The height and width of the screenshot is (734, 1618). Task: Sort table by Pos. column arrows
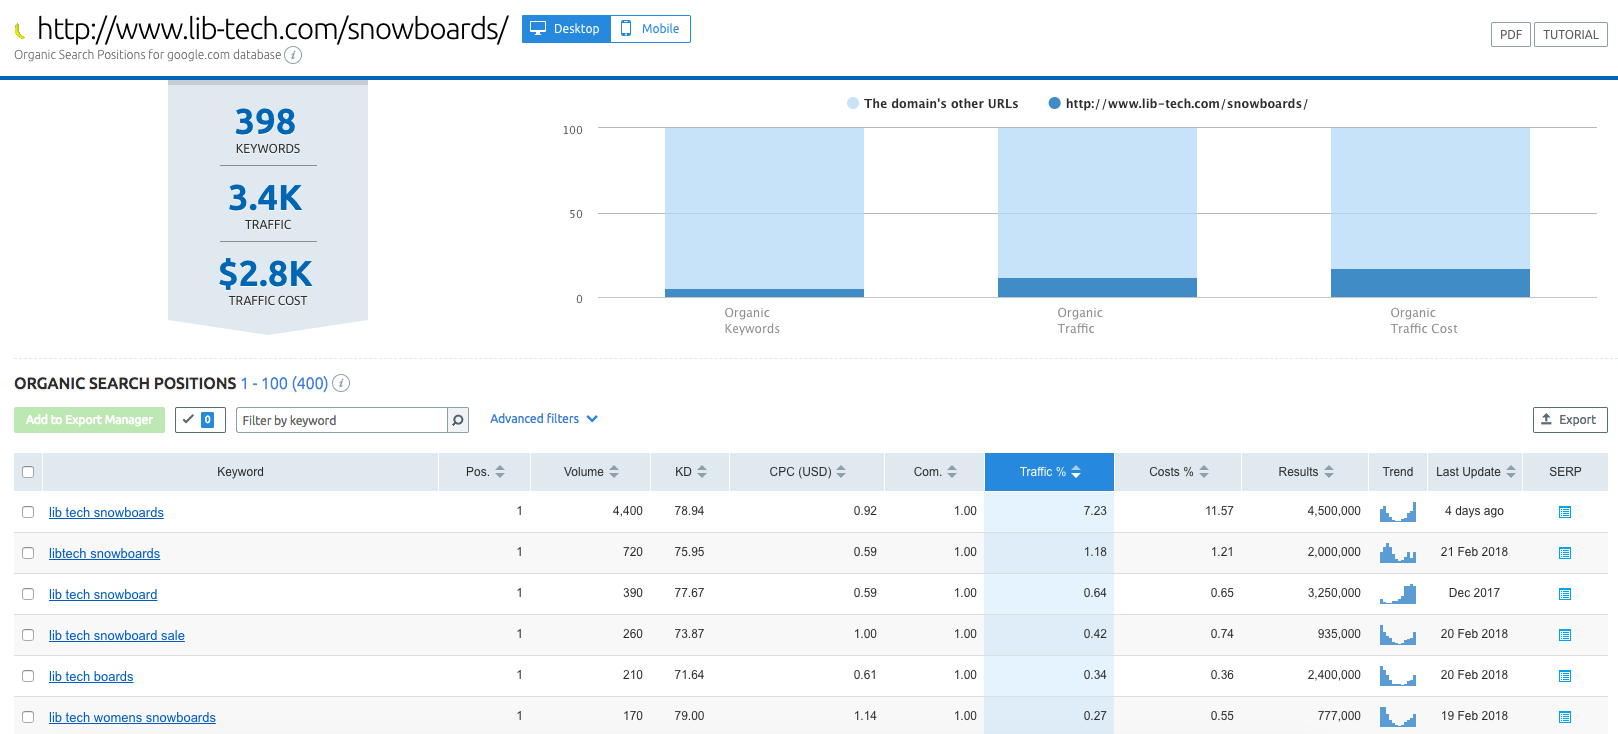[500, 472]
